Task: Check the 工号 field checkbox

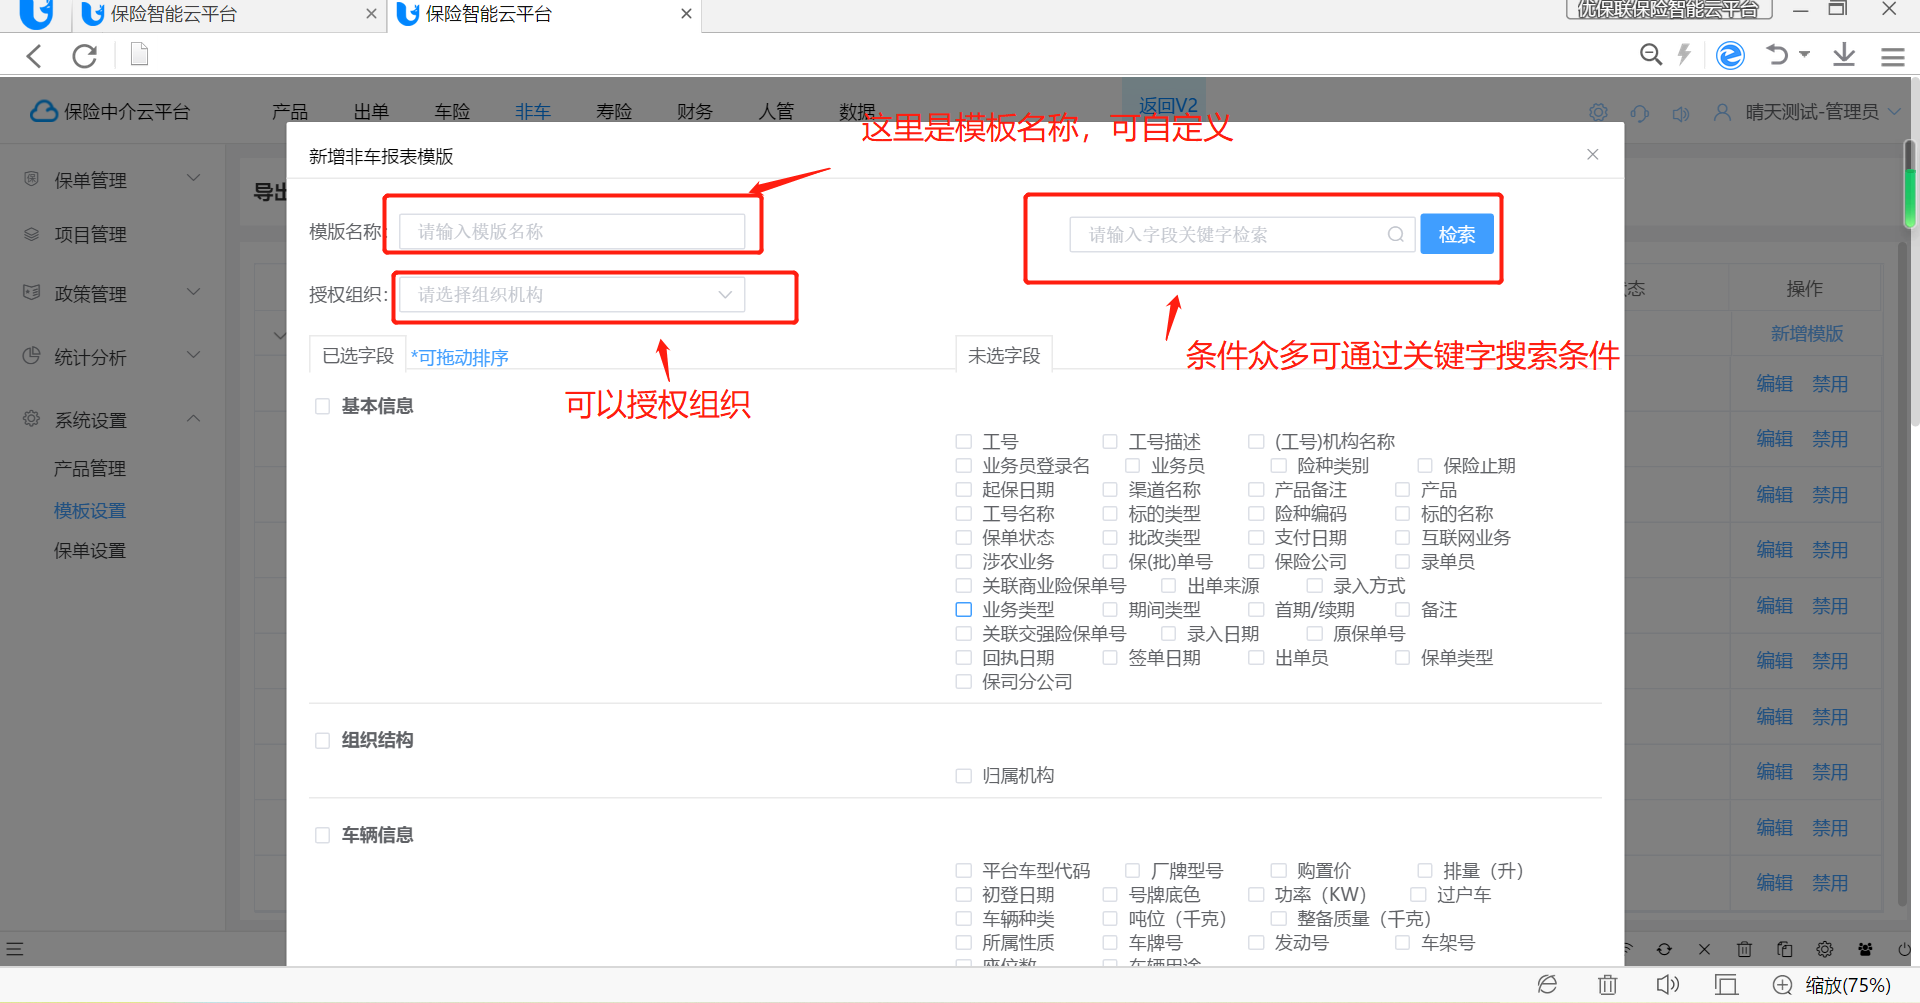Action: coord(963,441)
